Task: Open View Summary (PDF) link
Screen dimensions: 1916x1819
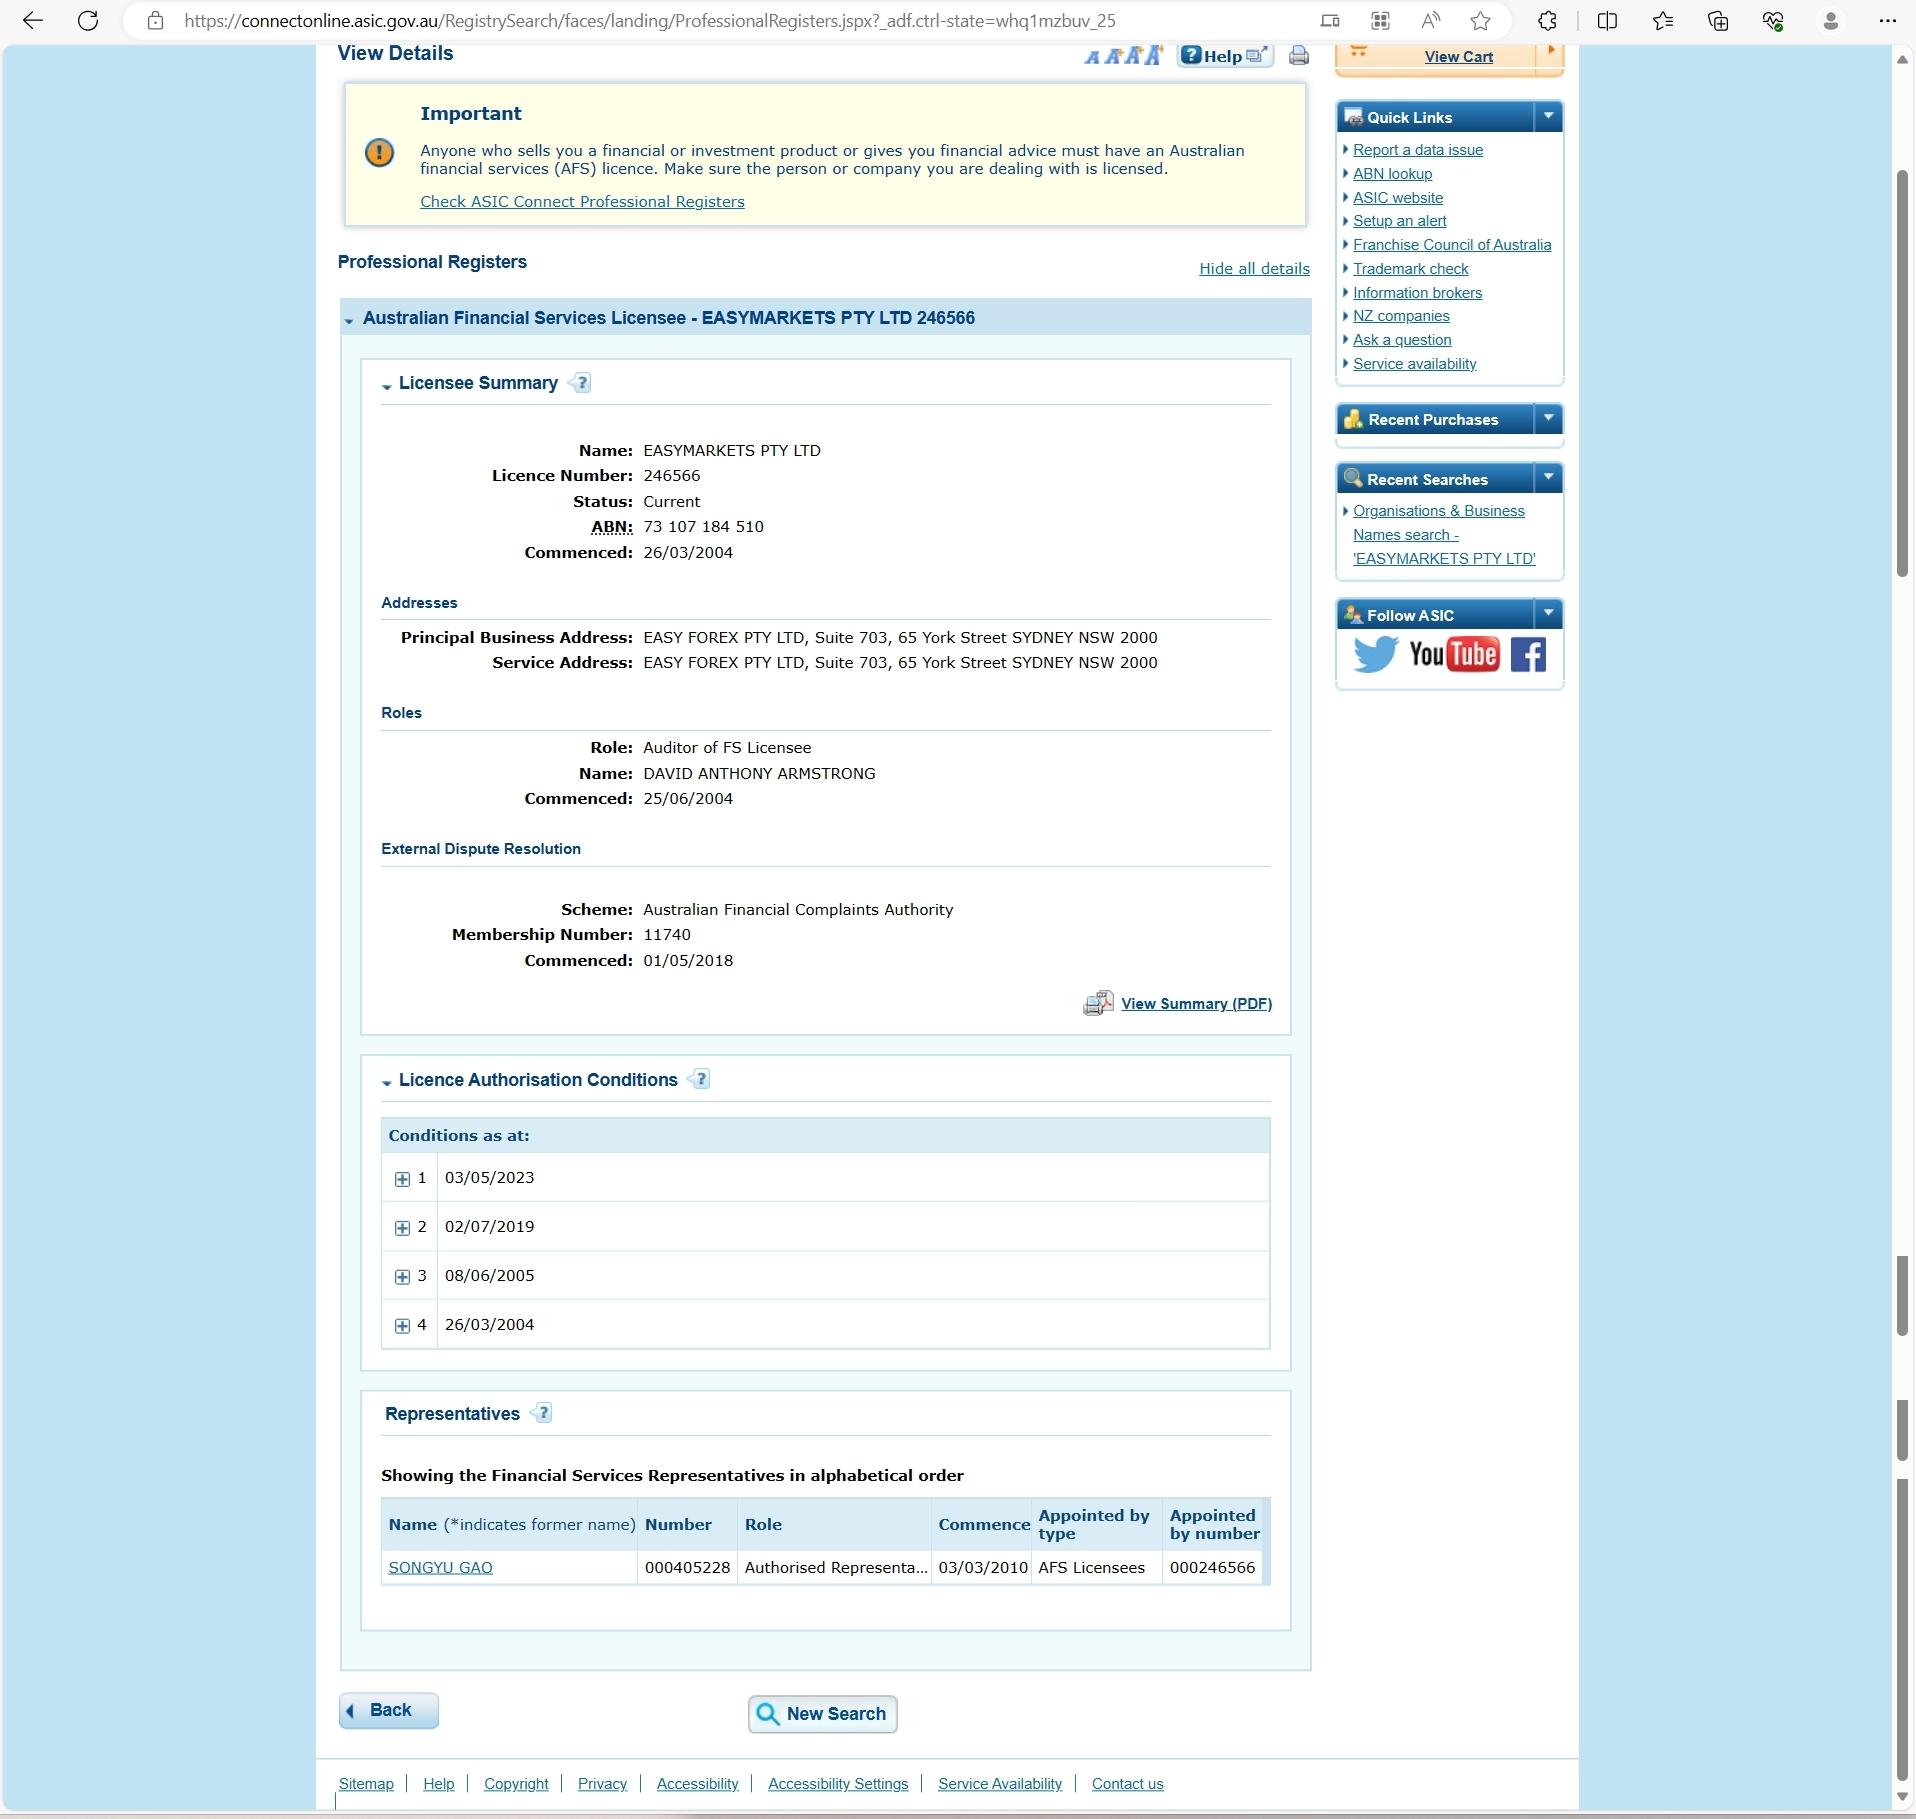Action: click(x=1196, y=1004)
